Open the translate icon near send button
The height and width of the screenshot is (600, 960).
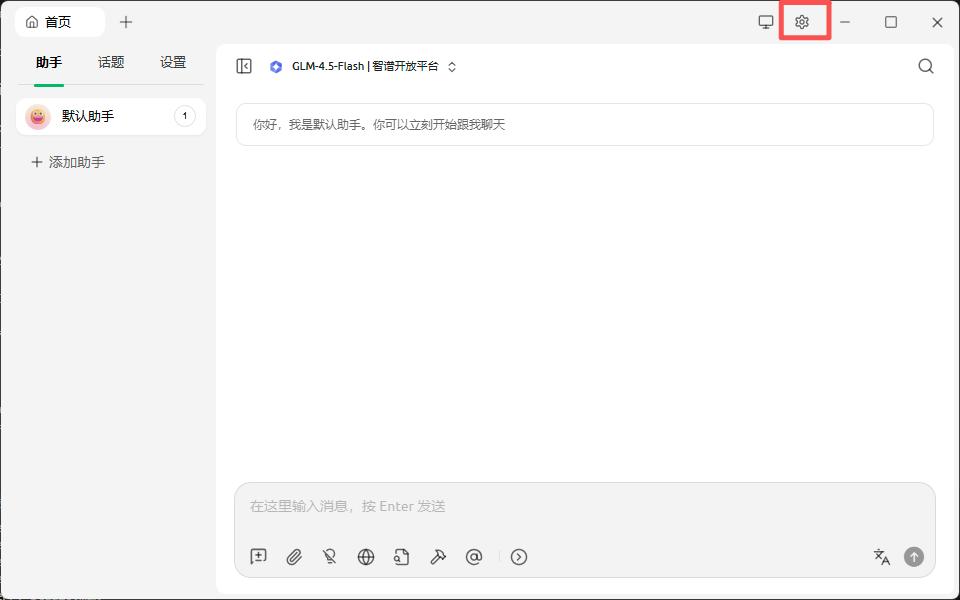pos(881,557)
